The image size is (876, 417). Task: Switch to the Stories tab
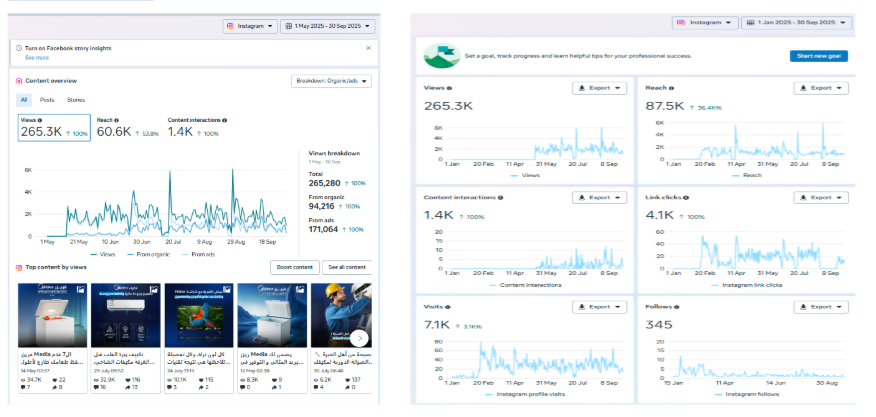pos(76,100)
